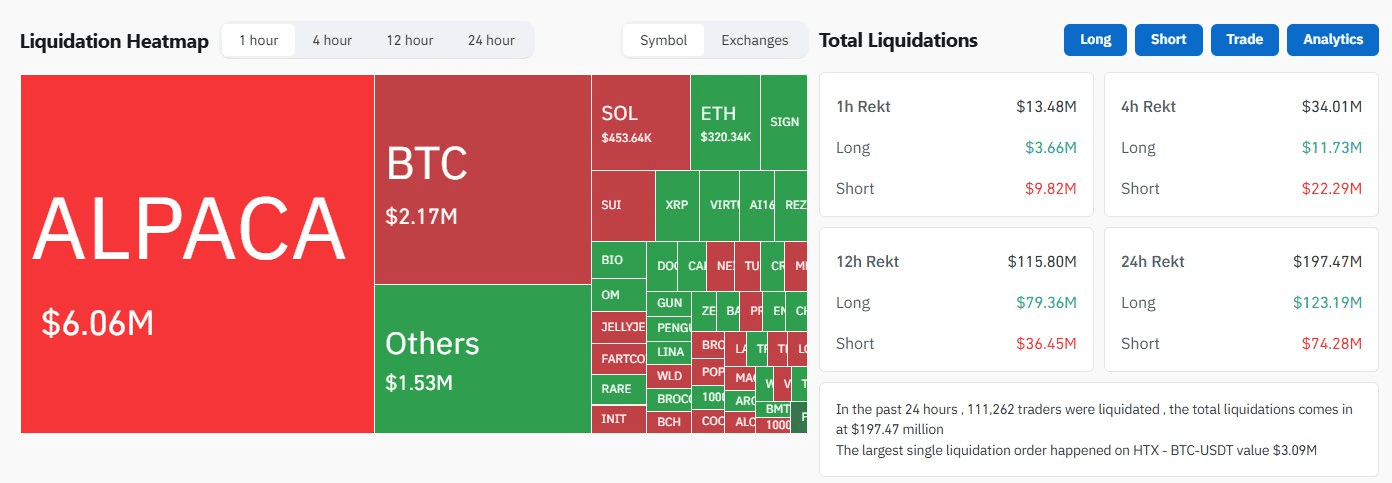Click the green Others $1.53M tile
1392x483 pixels.
tap(482, 358)
